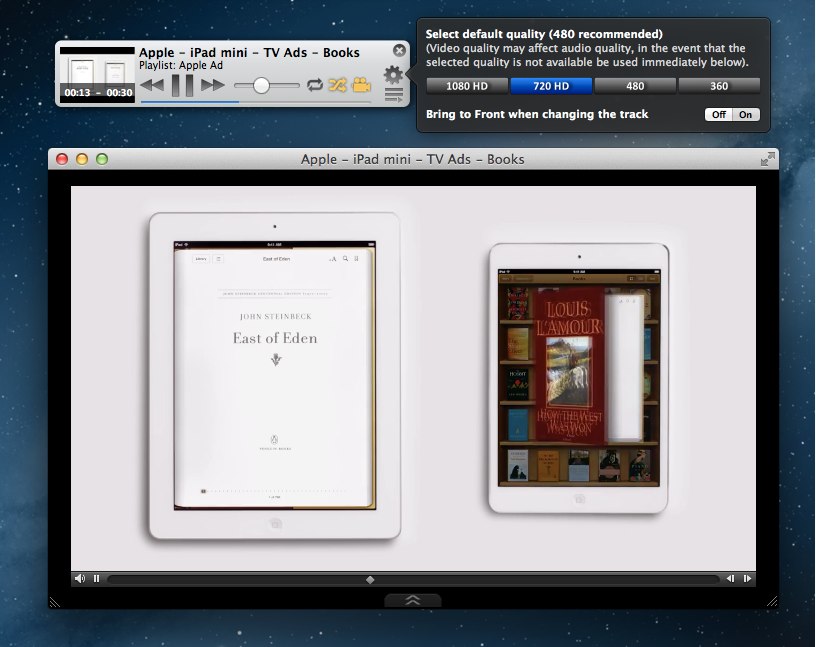816x647 pixels.
Task: Zoom the video window with green button
Action: tap(102, 159)
